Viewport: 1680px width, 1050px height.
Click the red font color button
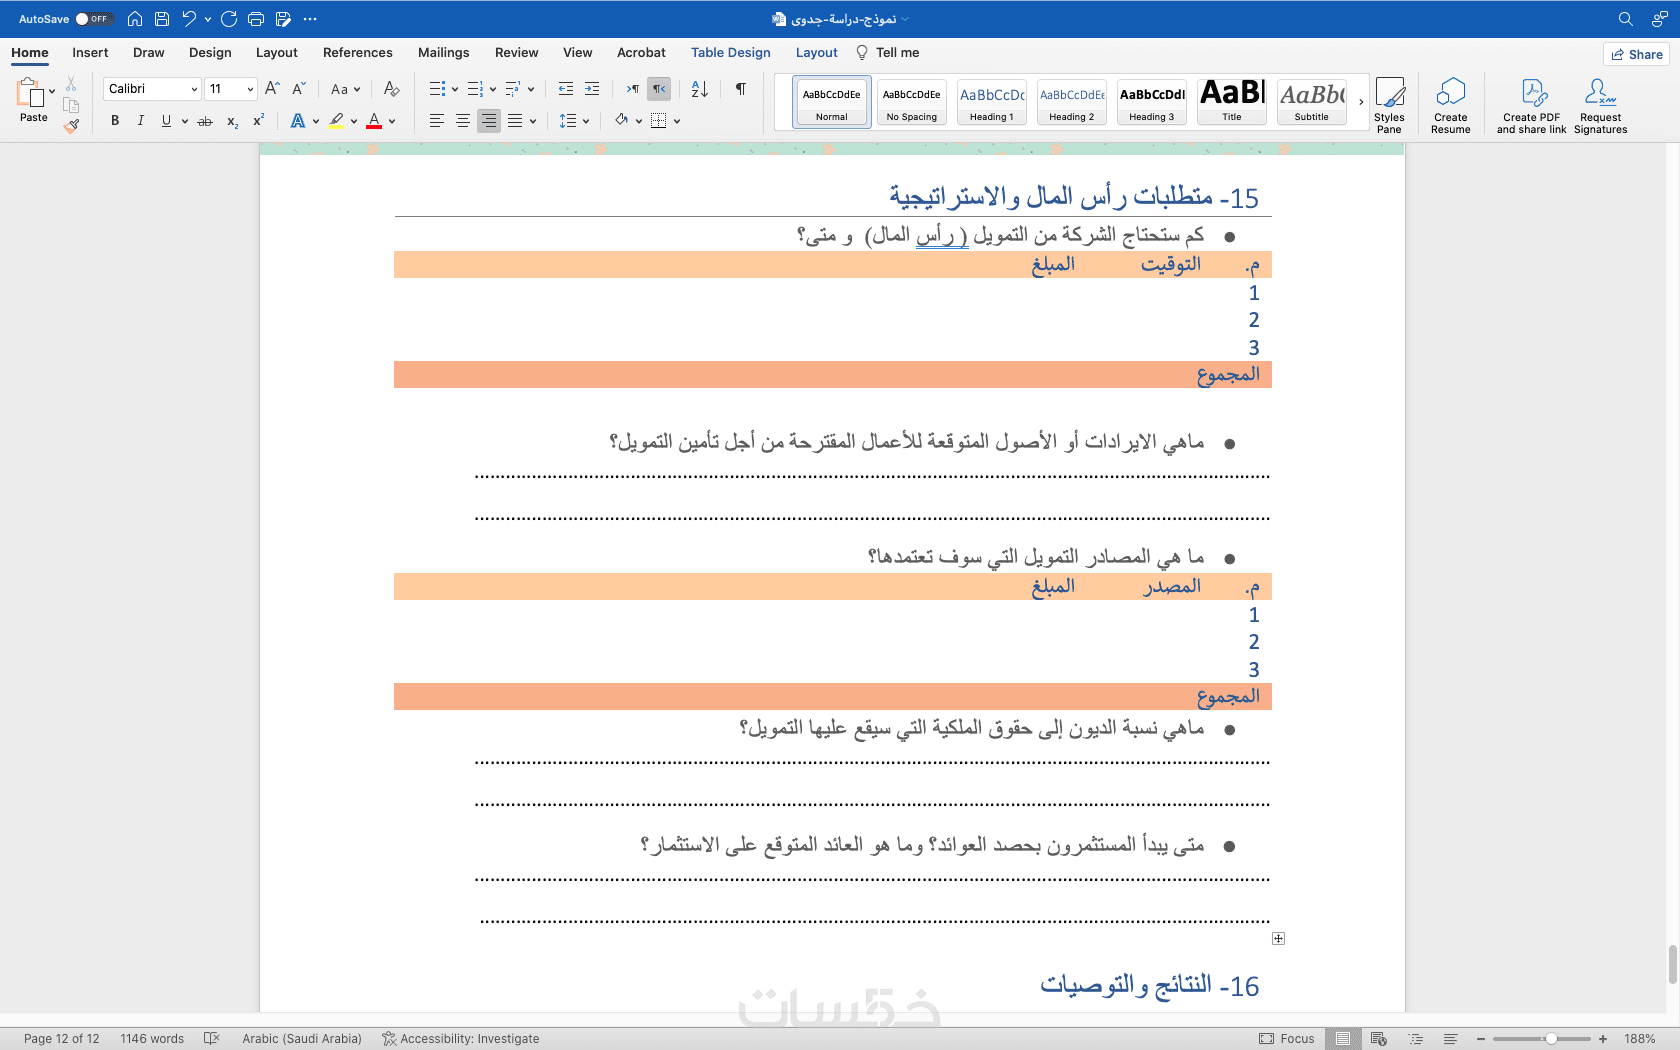[x=374, y=121]
